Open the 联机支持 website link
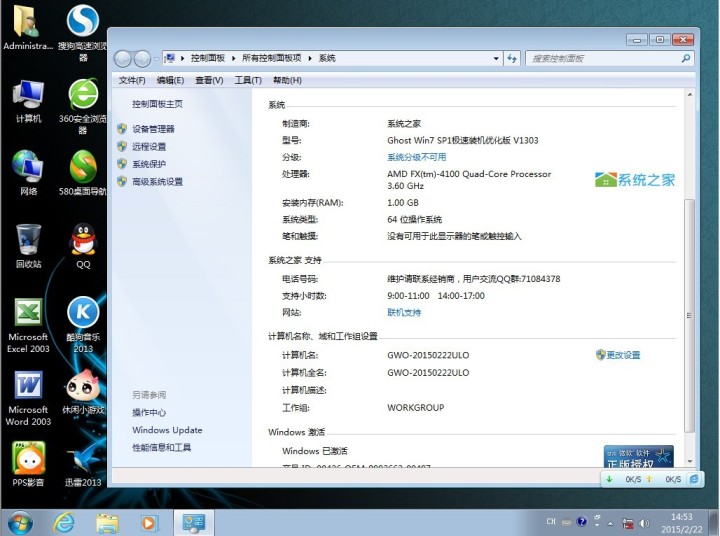The image size is (720, 536). point(404,312)
